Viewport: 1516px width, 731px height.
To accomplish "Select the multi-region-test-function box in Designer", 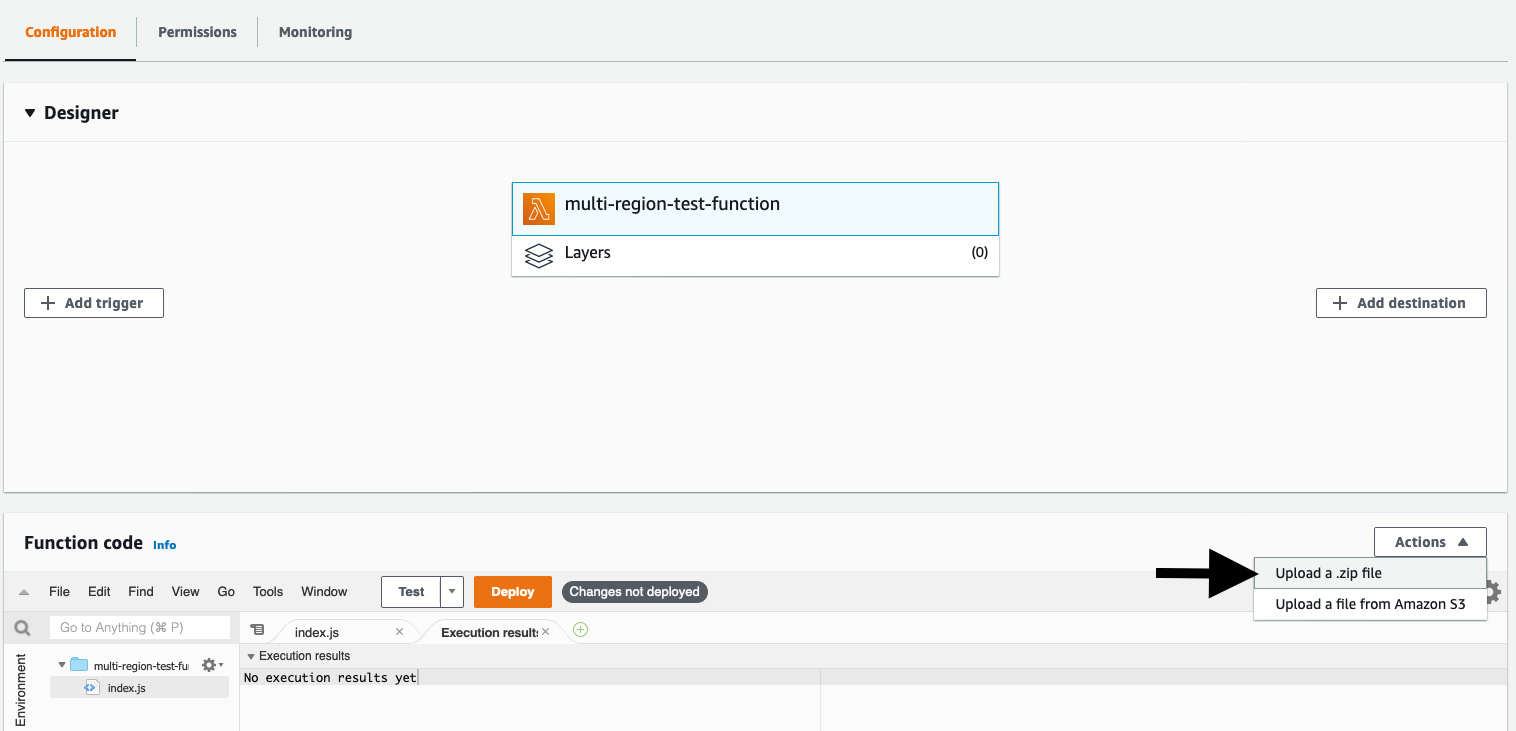I will 755,209.
